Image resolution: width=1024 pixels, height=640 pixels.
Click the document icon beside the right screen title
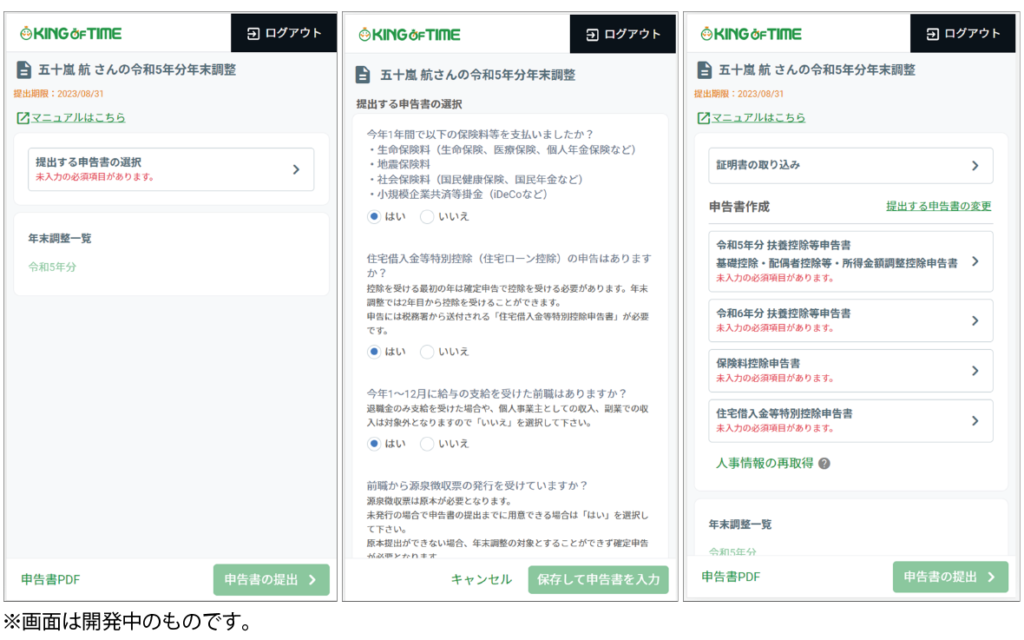[703, 70]
